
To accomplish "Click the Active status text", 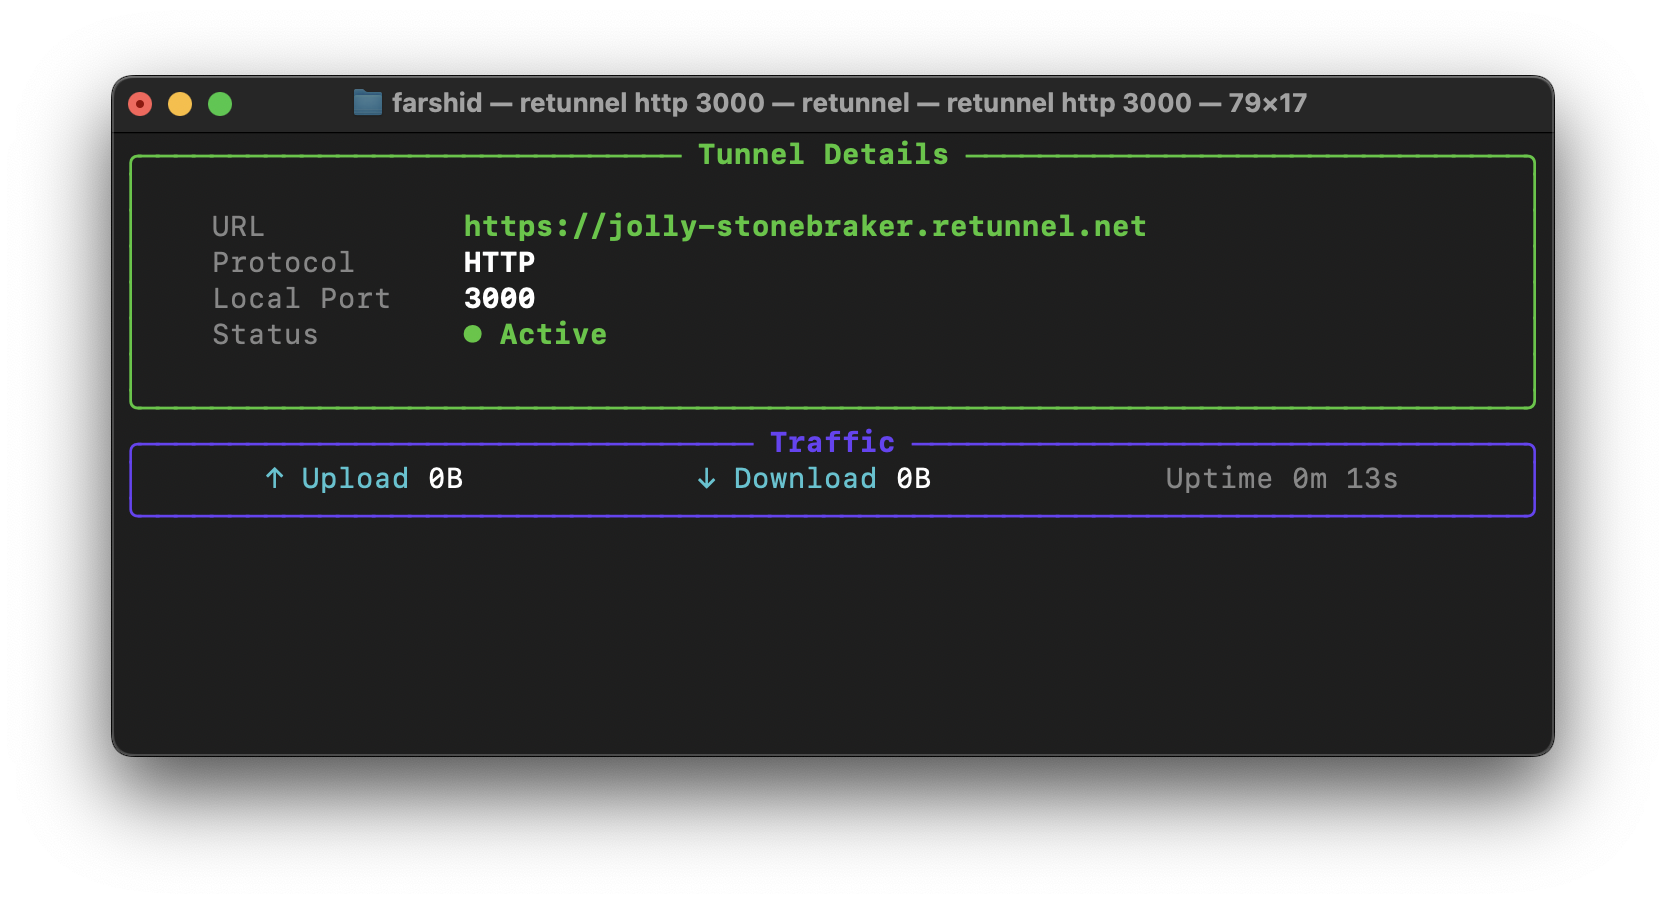I will [553, 334].
